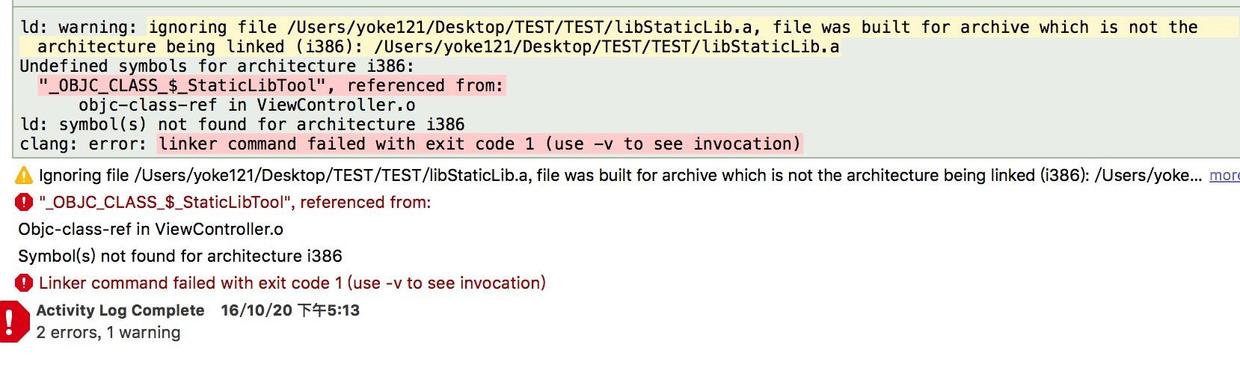Click red error icon beside "_OBJC_CLASS_$_StaticLibTool" summary
This screenshot has height=365, width=1240.
point(24,203)
